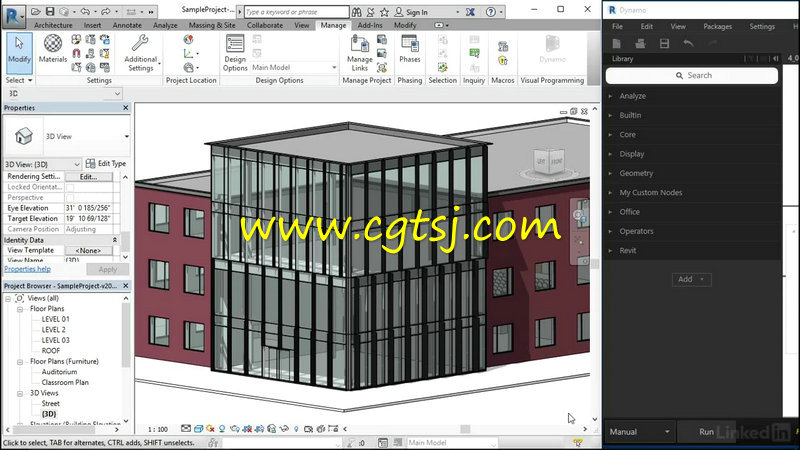Create new file in Dynamo toolbar
The image size is (800, 450).
[616, 44]
